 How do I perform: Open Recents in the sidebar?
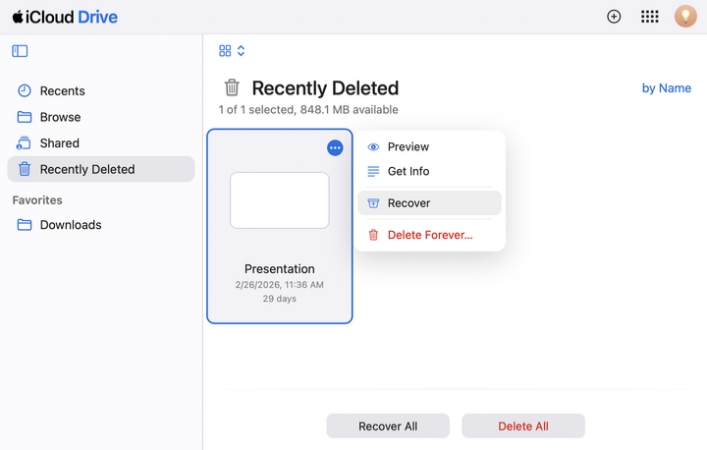click(101, 91)
